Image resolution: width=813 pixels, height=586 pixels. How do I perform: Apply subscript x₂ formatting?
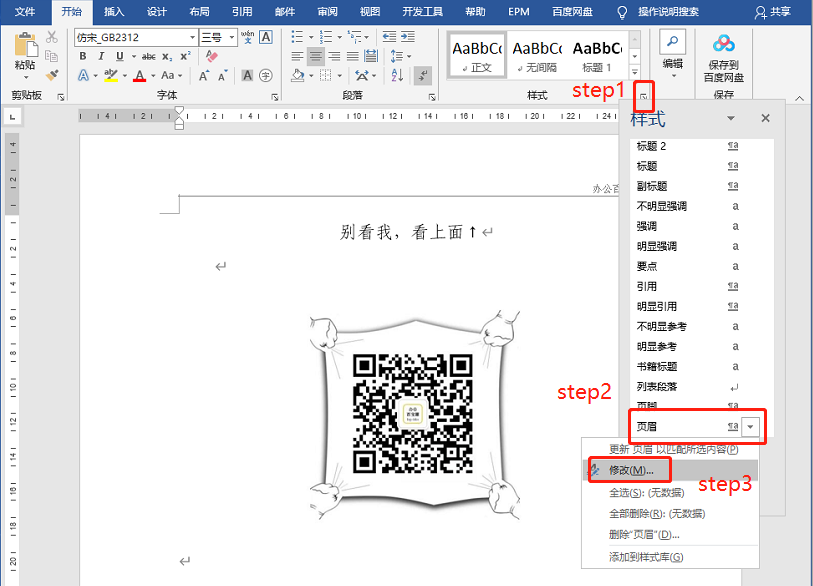[167, 57]
